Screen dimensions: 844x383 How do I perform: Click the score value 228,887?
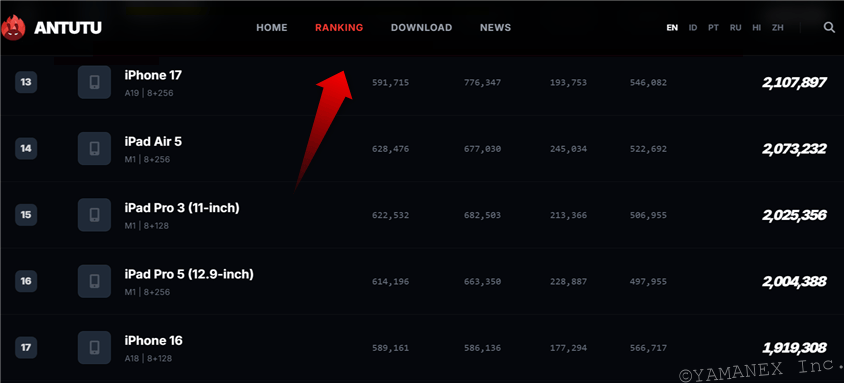[568, 282]
